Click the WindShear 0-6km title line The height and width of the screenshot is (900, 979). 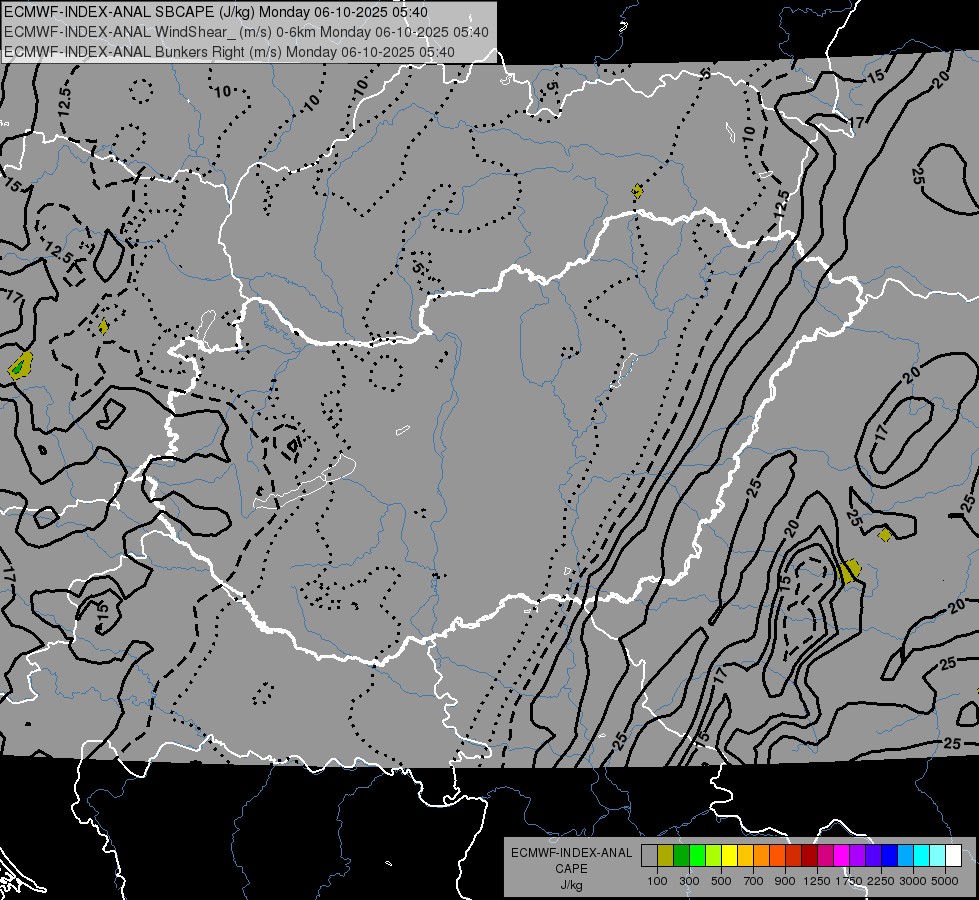pos(246,32)
